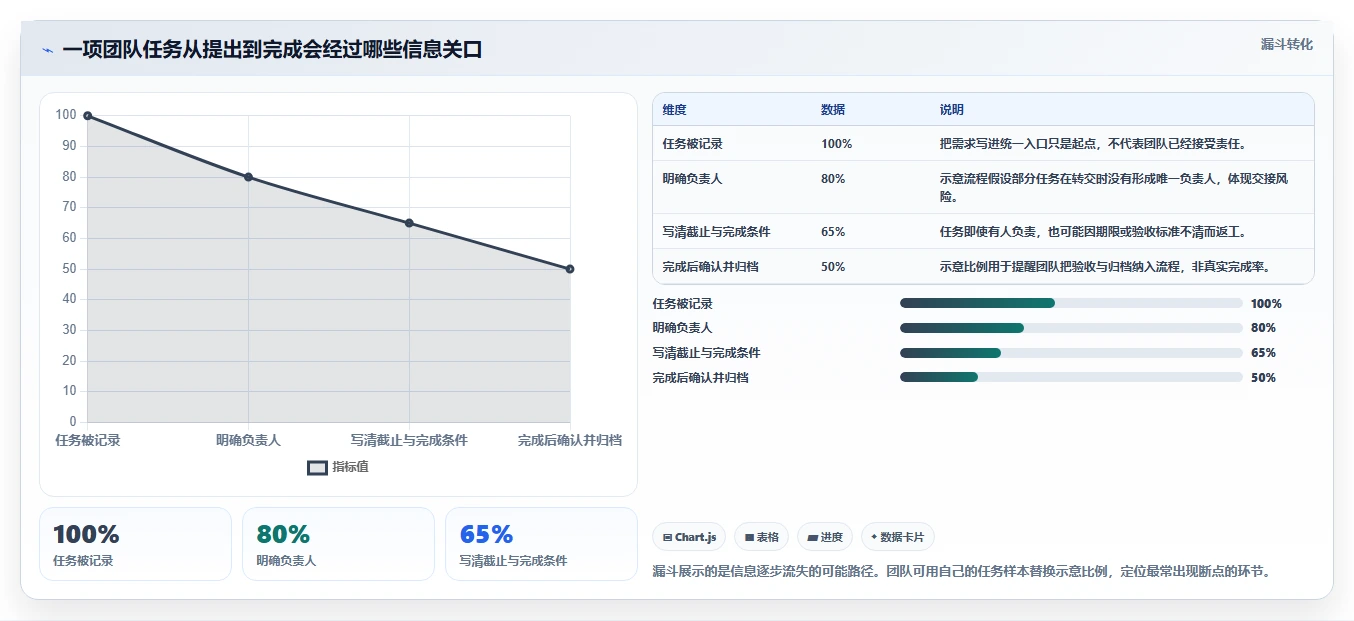Image resolution: width=1354 pixels, height=621 pixels.
Task: Click the 维度 column header
Action: (x=674, y=110)
